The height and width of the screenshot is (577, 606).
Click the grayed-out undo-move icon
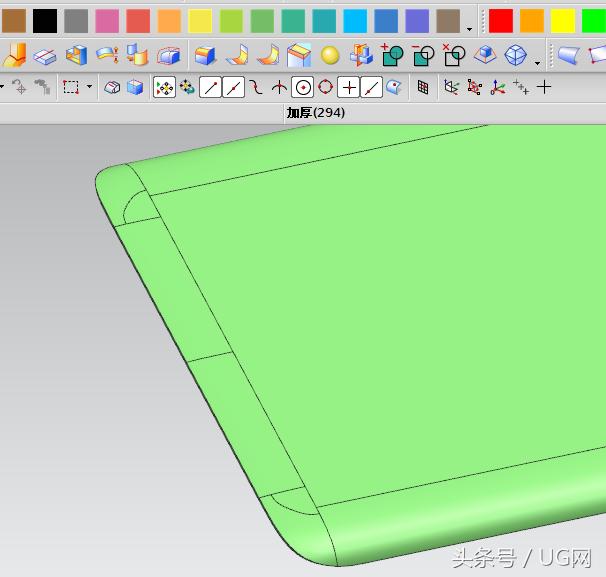(19, 87)
